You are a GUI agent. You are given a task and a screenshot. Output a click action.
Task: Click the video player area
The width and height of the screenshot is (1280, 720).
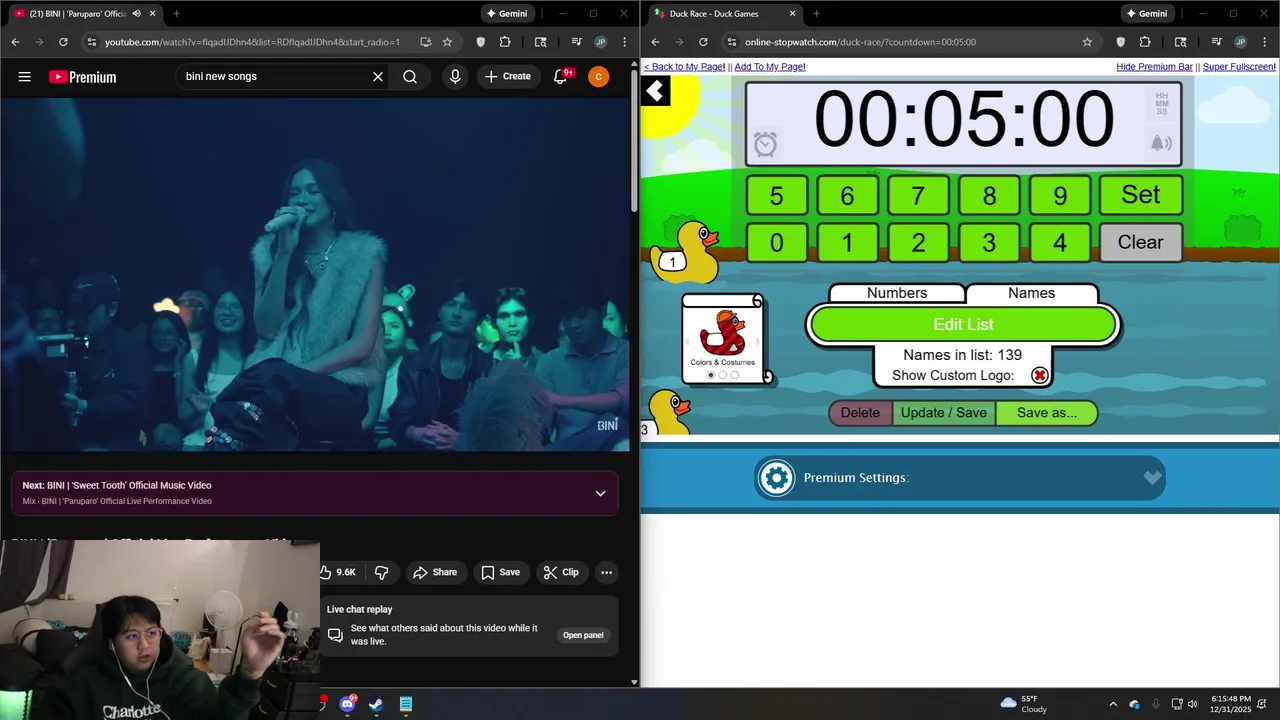[315, 275]
